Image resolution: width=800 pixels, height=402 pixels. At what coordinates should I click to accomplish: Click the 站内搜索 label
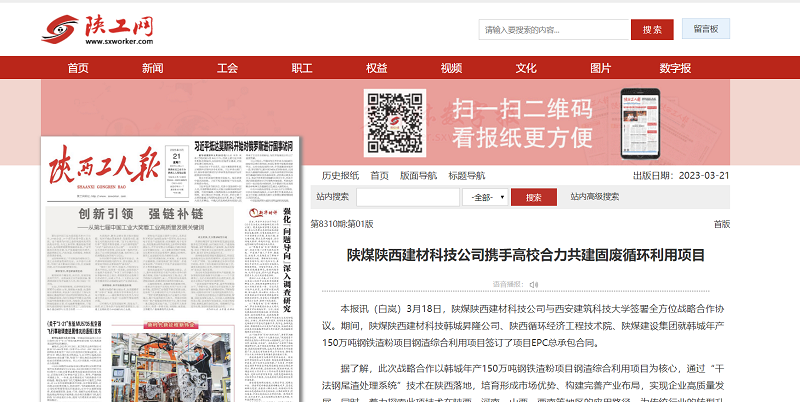[333, 196]
